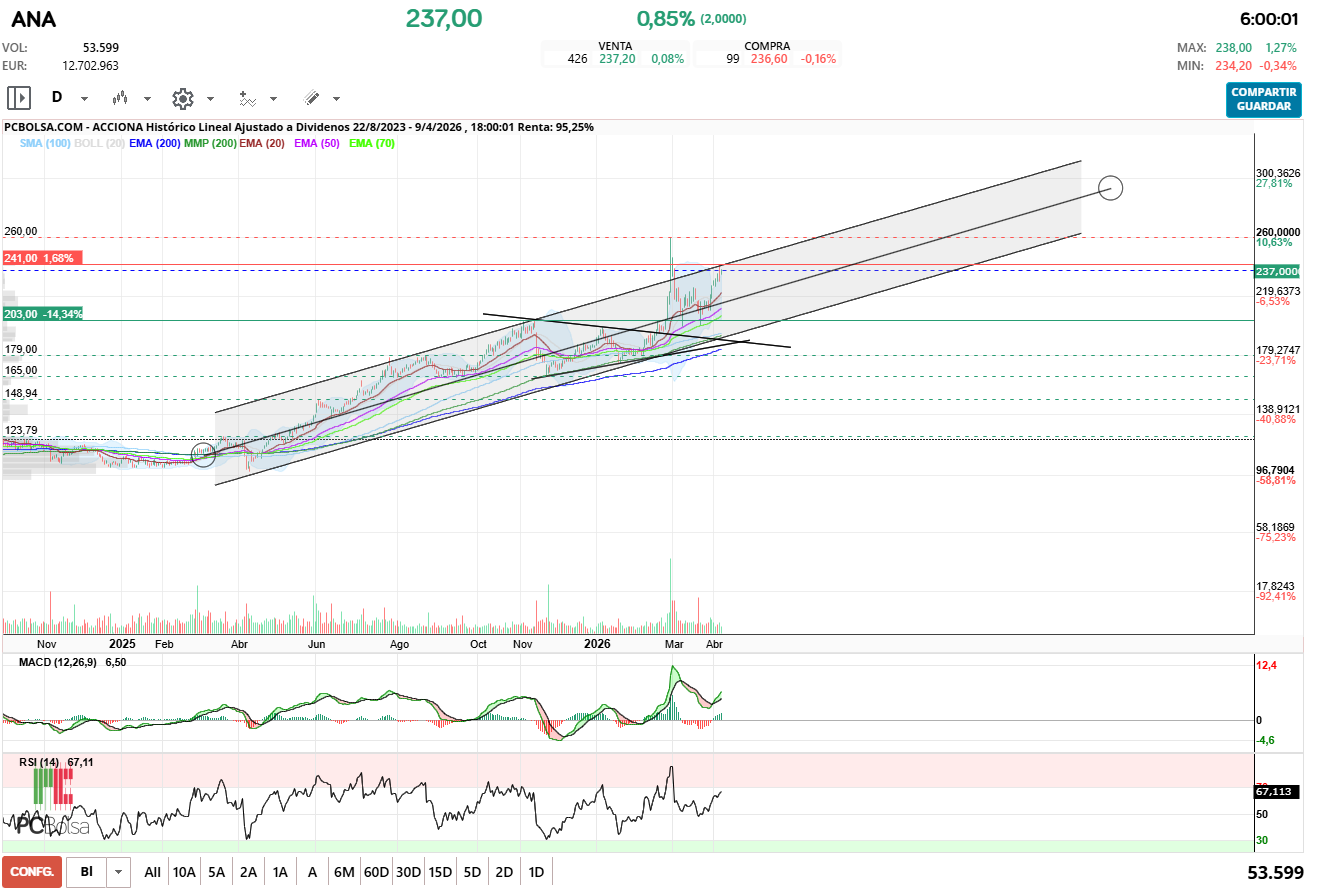Expand the BI selector dropdown arrow

[x=119, y=872]
